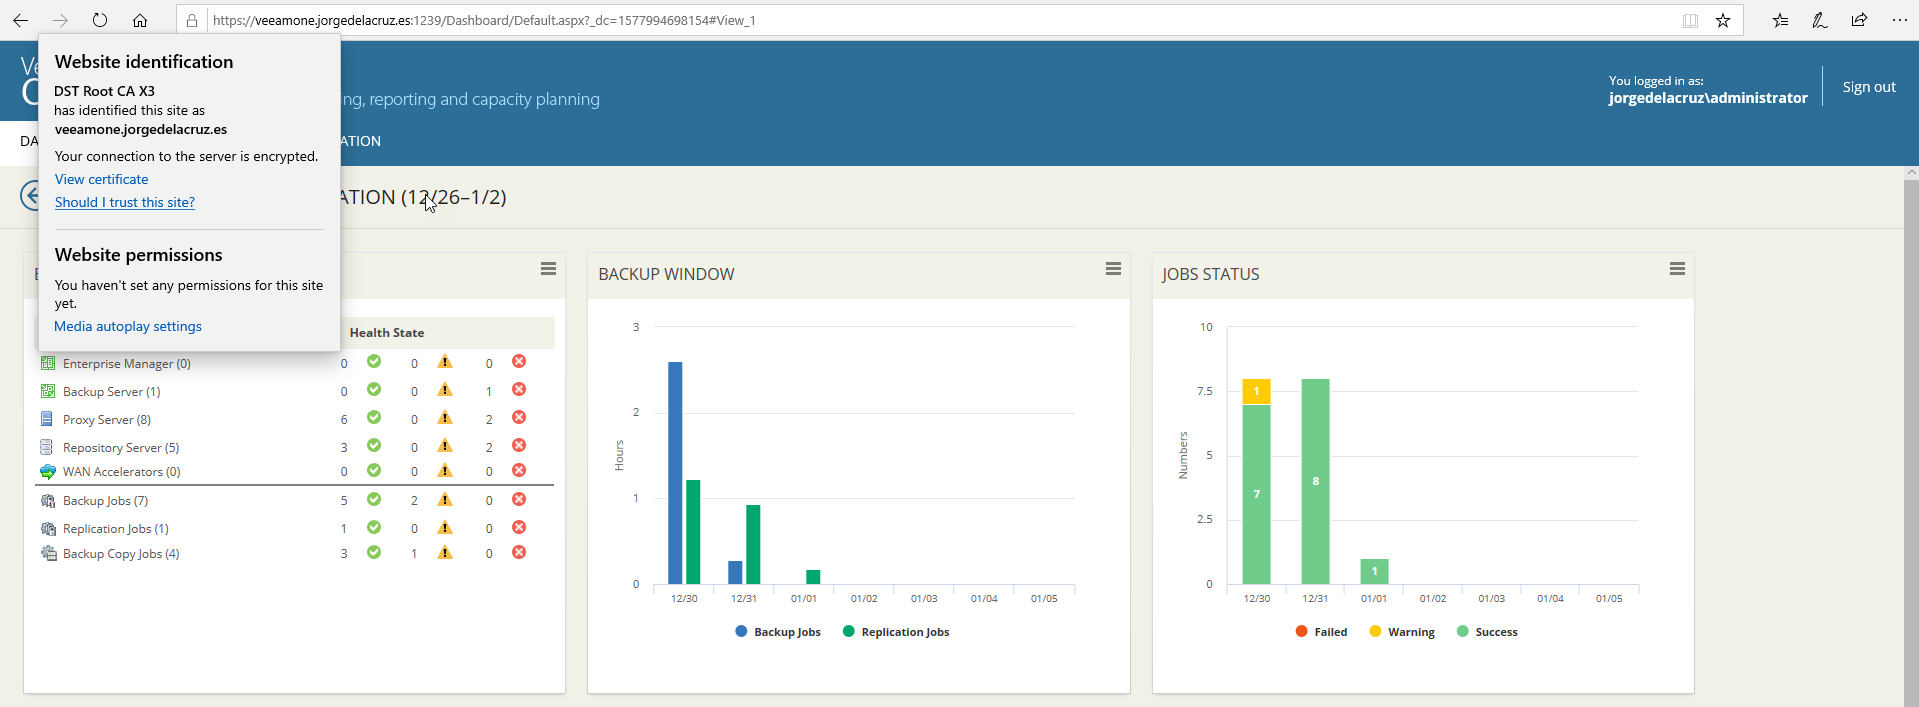Viewport: 1919px width, 707px height.
Task: Toggle Backup Jobs legend in Backup Window
Action: click(x=778, y=632)
